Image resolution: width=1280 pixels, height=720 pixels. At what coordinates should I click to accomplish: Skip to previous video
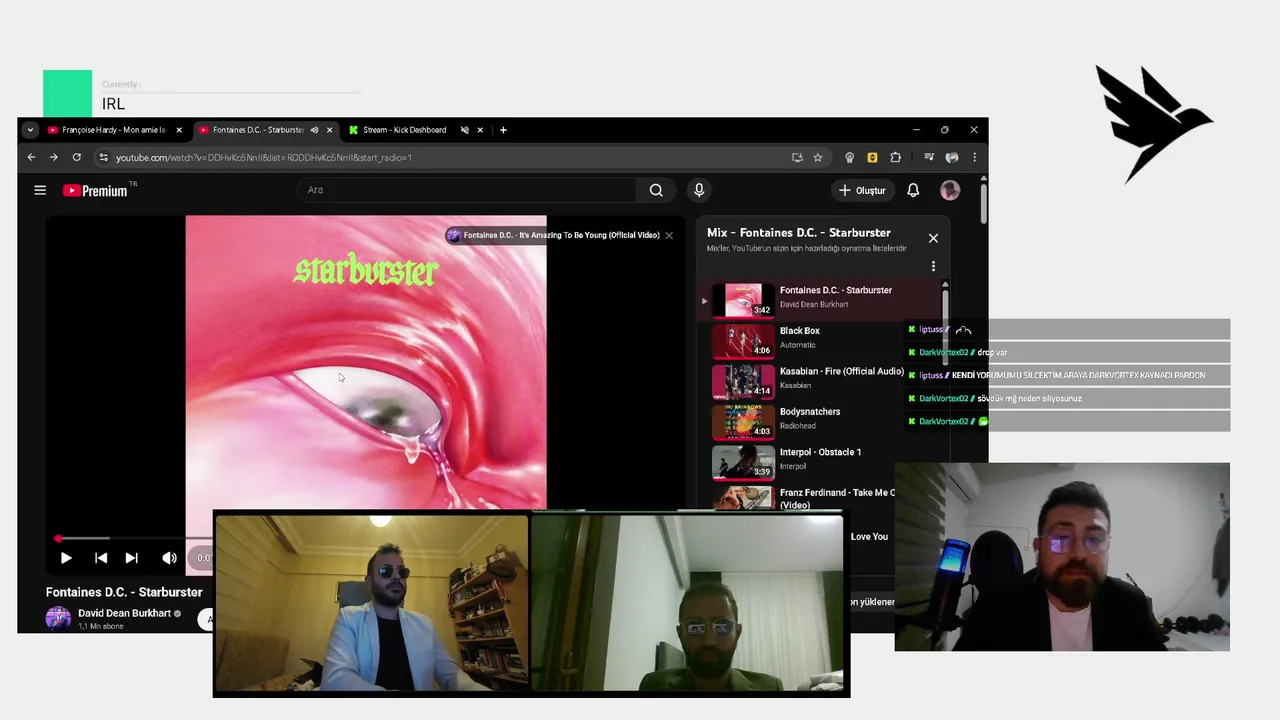click(x=101, y=558)
